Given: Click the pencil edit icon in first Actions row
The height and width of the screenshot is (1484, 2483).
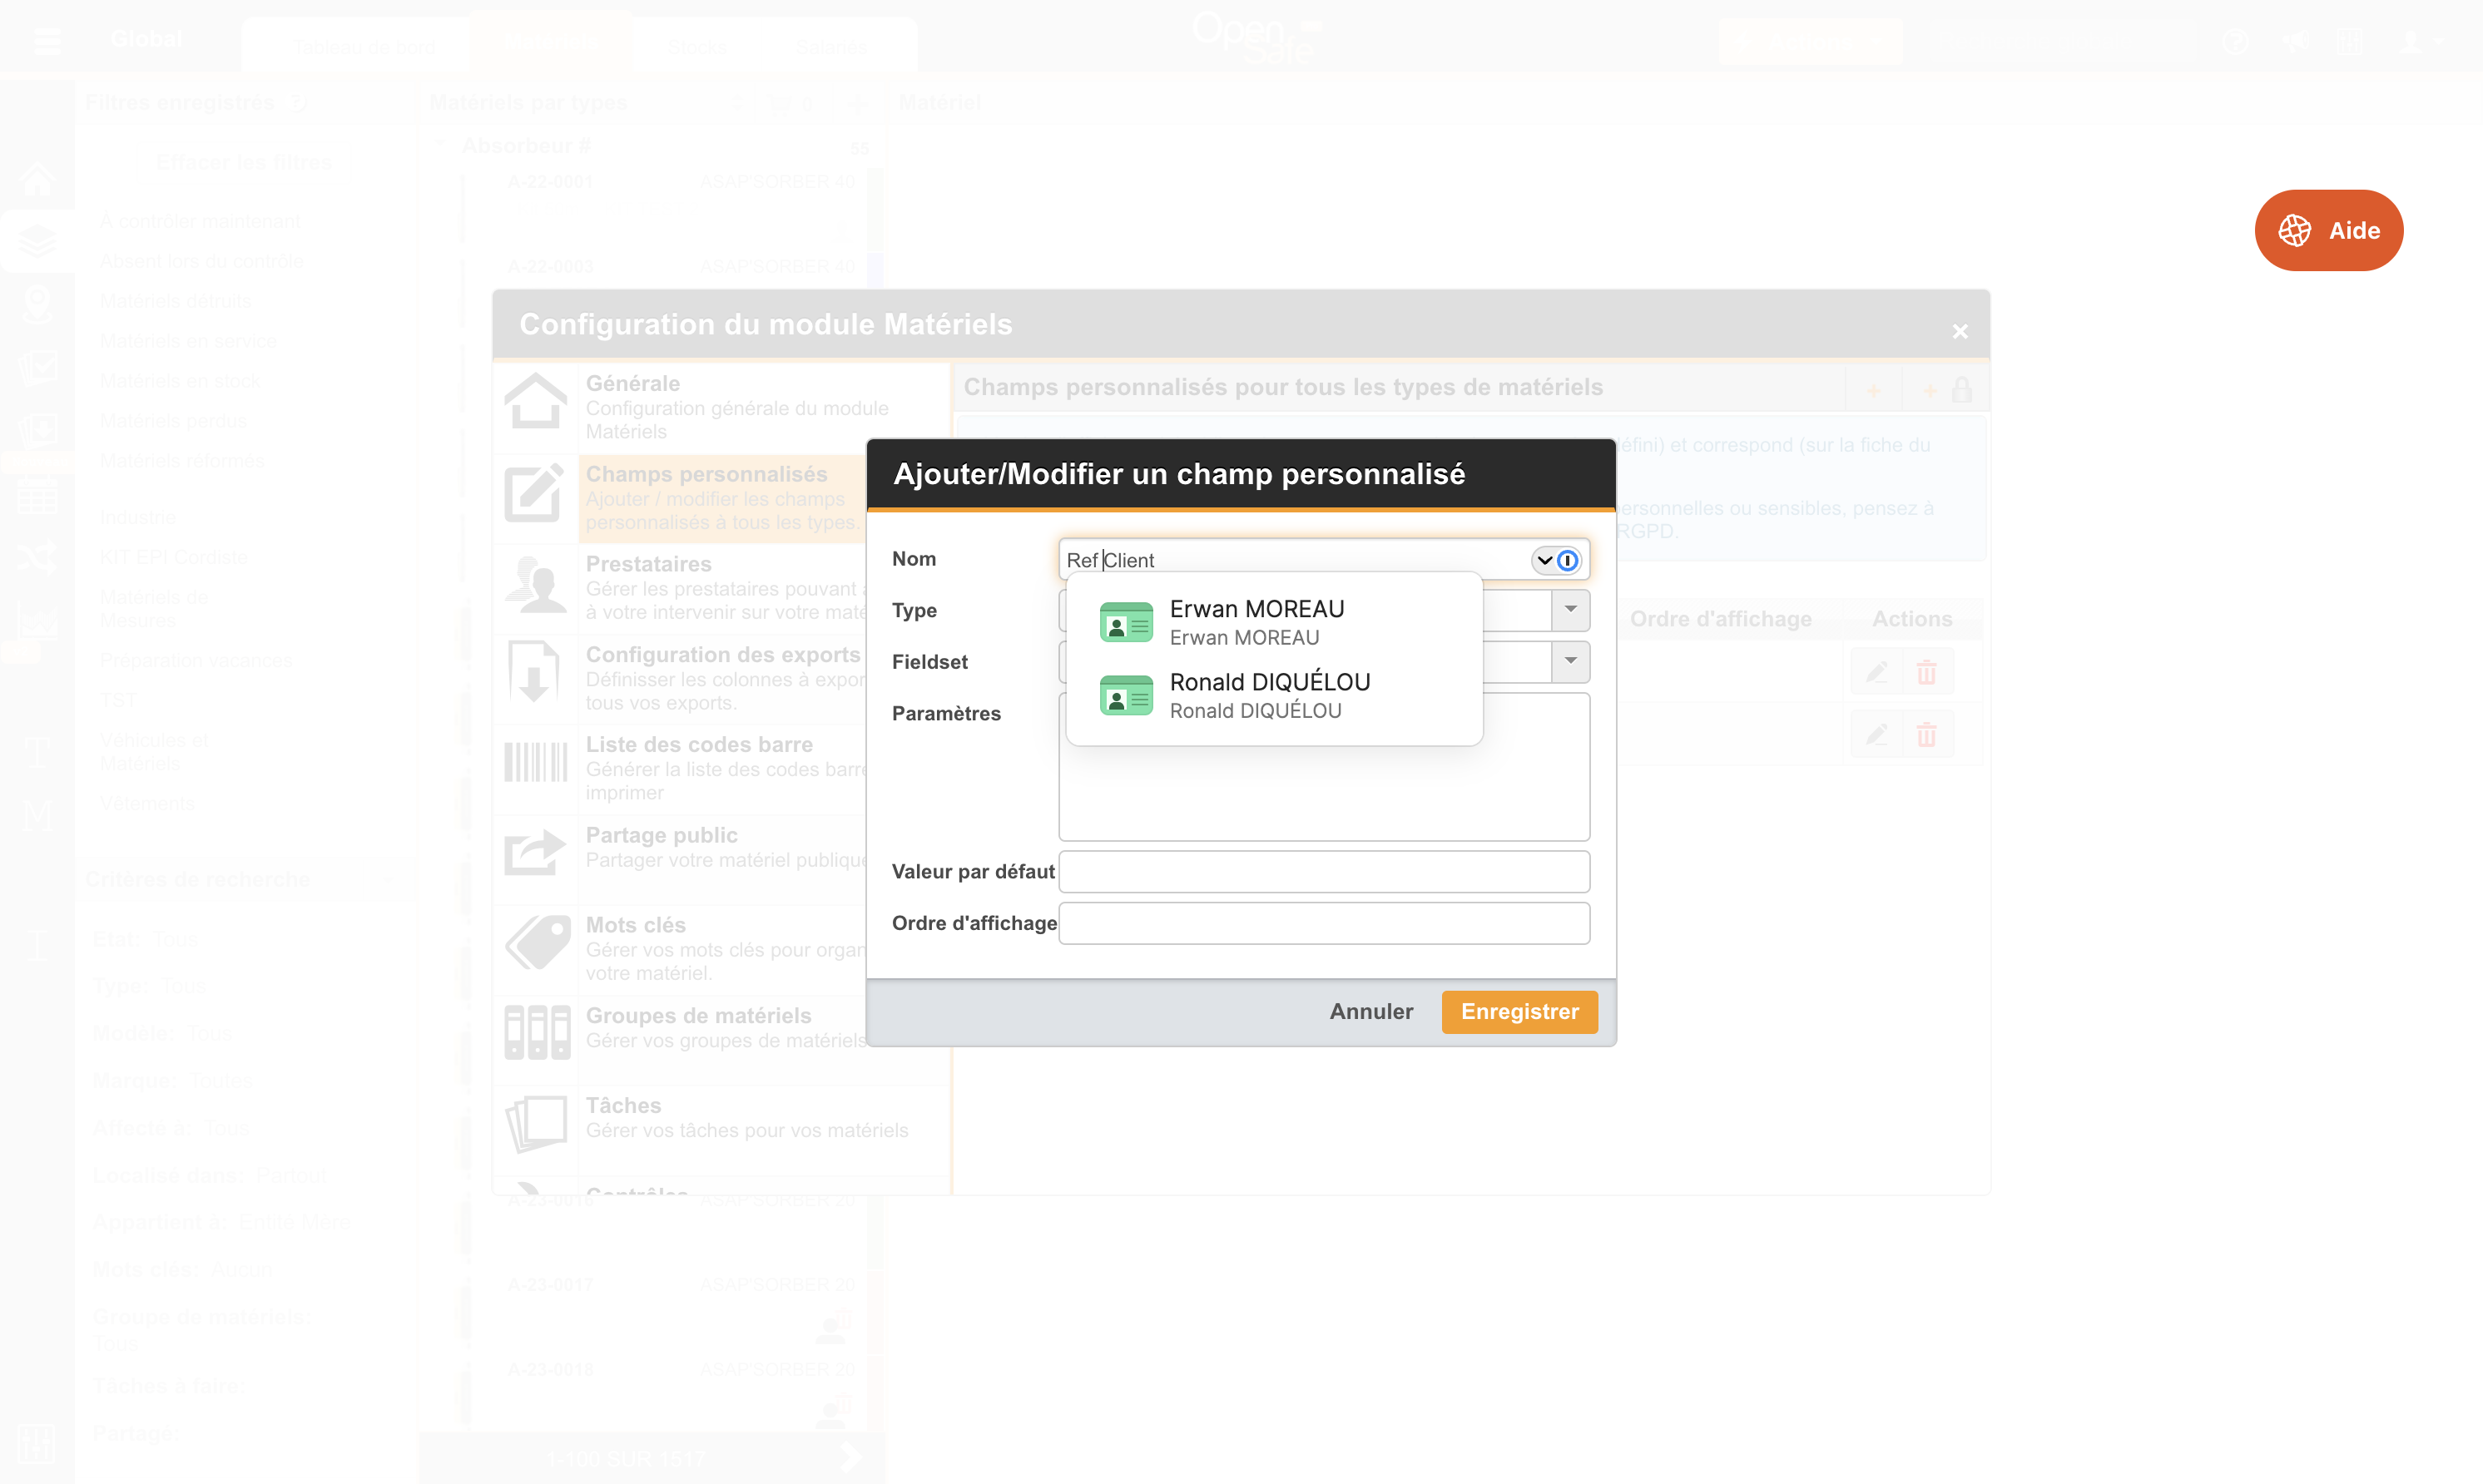Looking at the screenshot, I should click(1876, 672).
